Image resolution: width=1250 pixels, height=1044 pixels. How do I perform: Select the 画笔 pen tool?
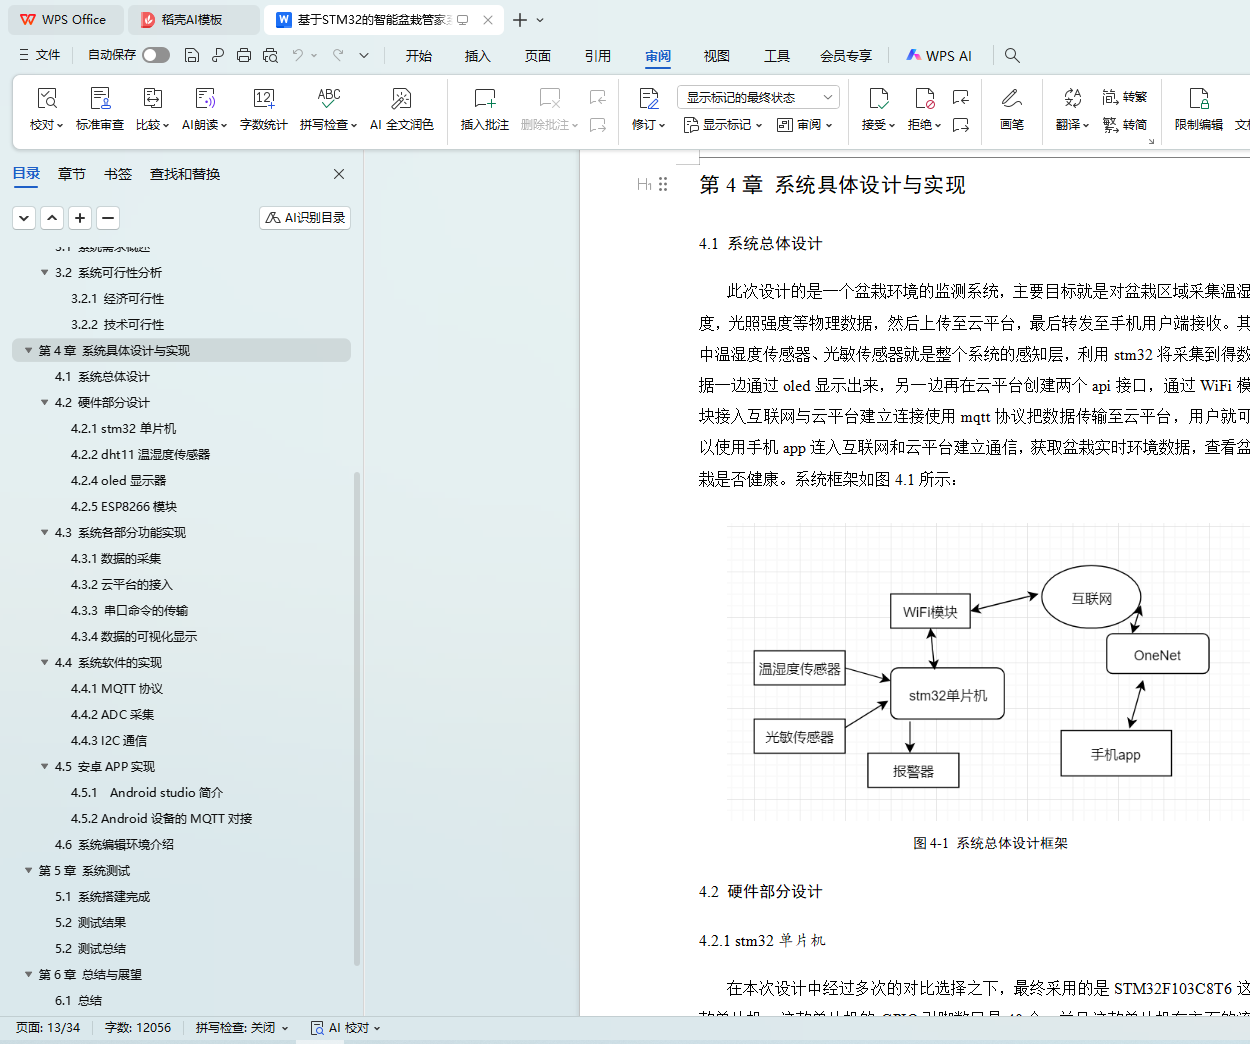point(1011,99)
